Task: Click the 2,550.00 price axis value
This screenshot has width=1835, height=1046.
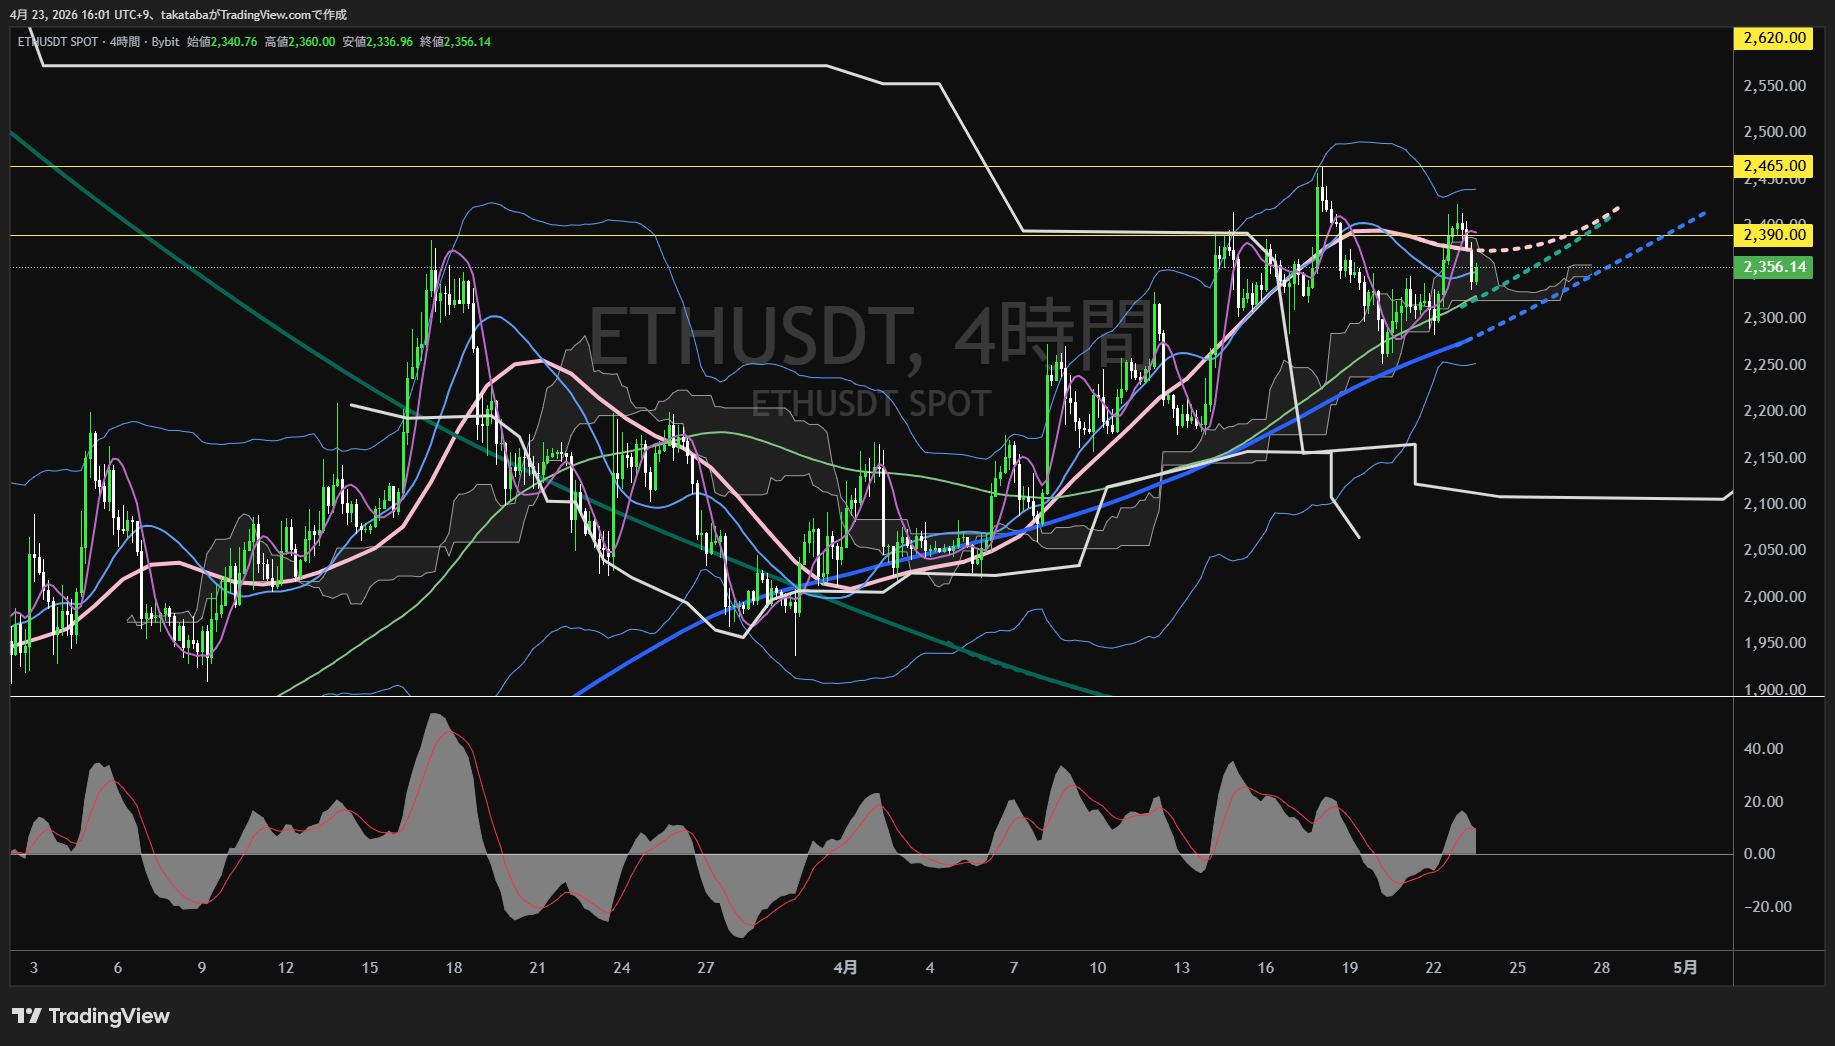Action: pyautogui.click(x=1775, y=86)
